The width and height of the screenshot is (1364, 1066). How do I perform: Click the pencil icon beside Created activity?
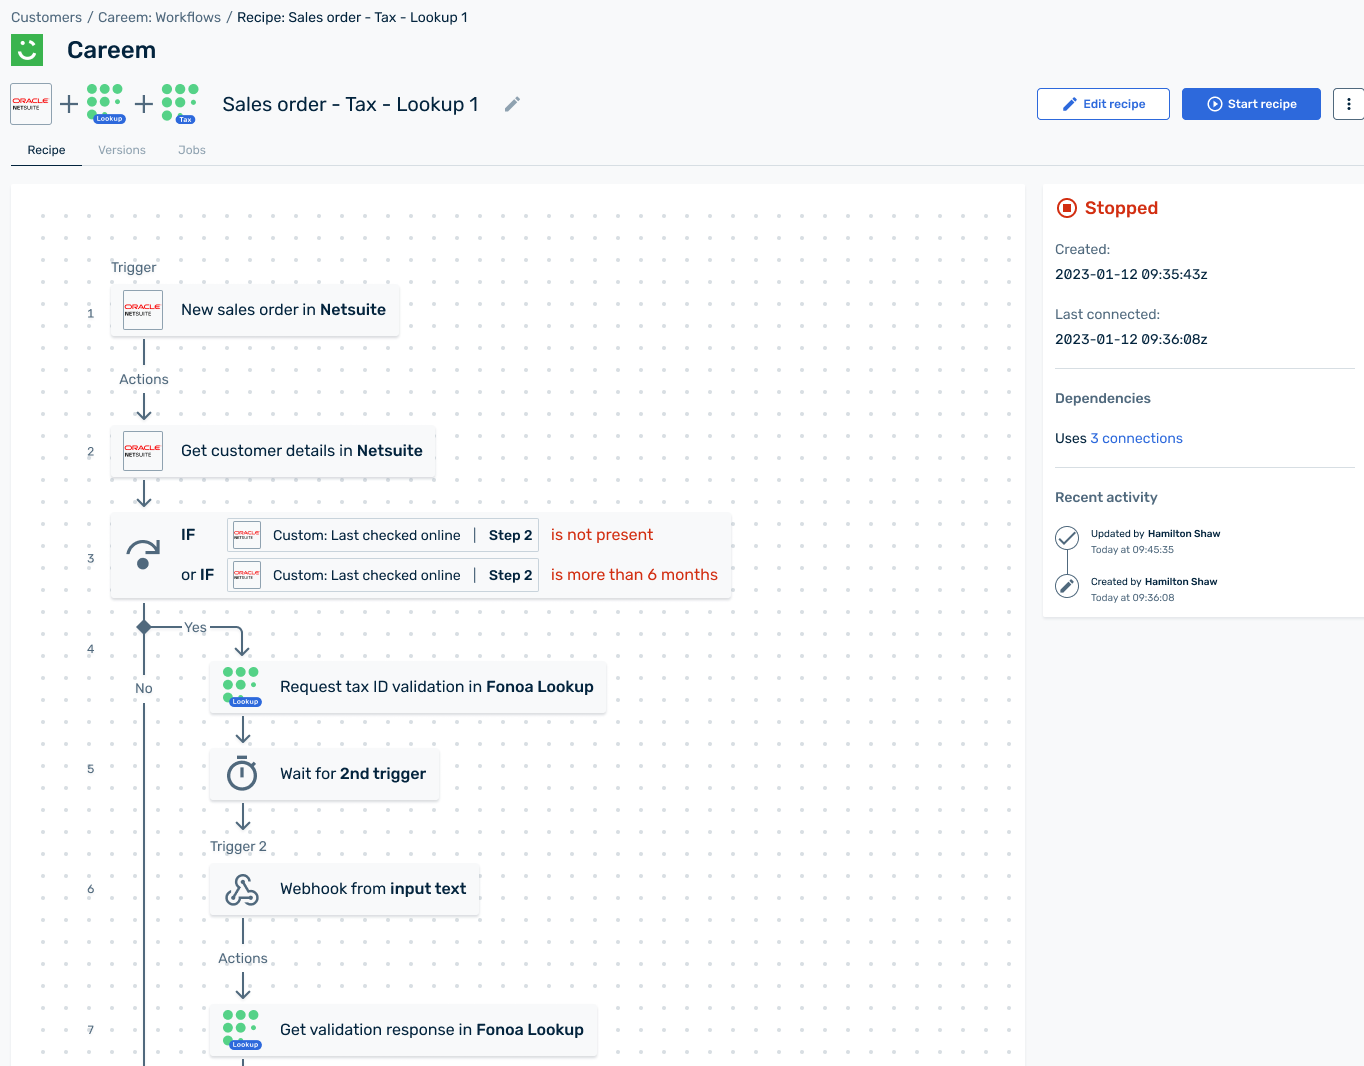1067,586
